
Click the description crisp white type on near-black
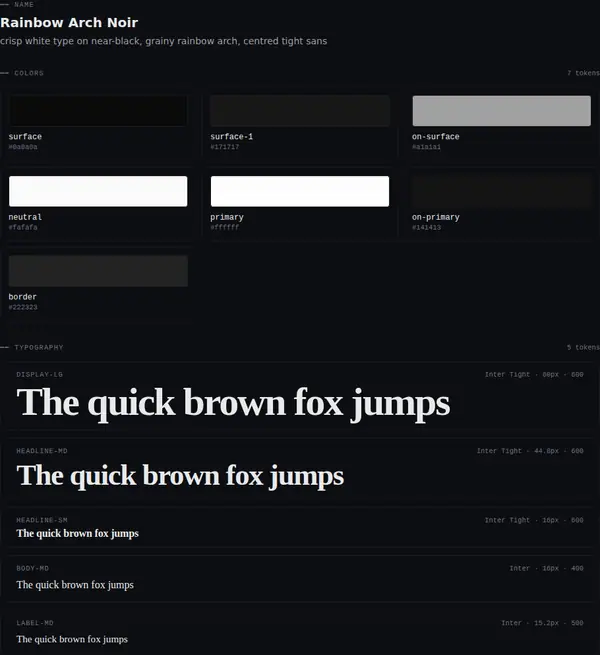[x=163, y=41]
